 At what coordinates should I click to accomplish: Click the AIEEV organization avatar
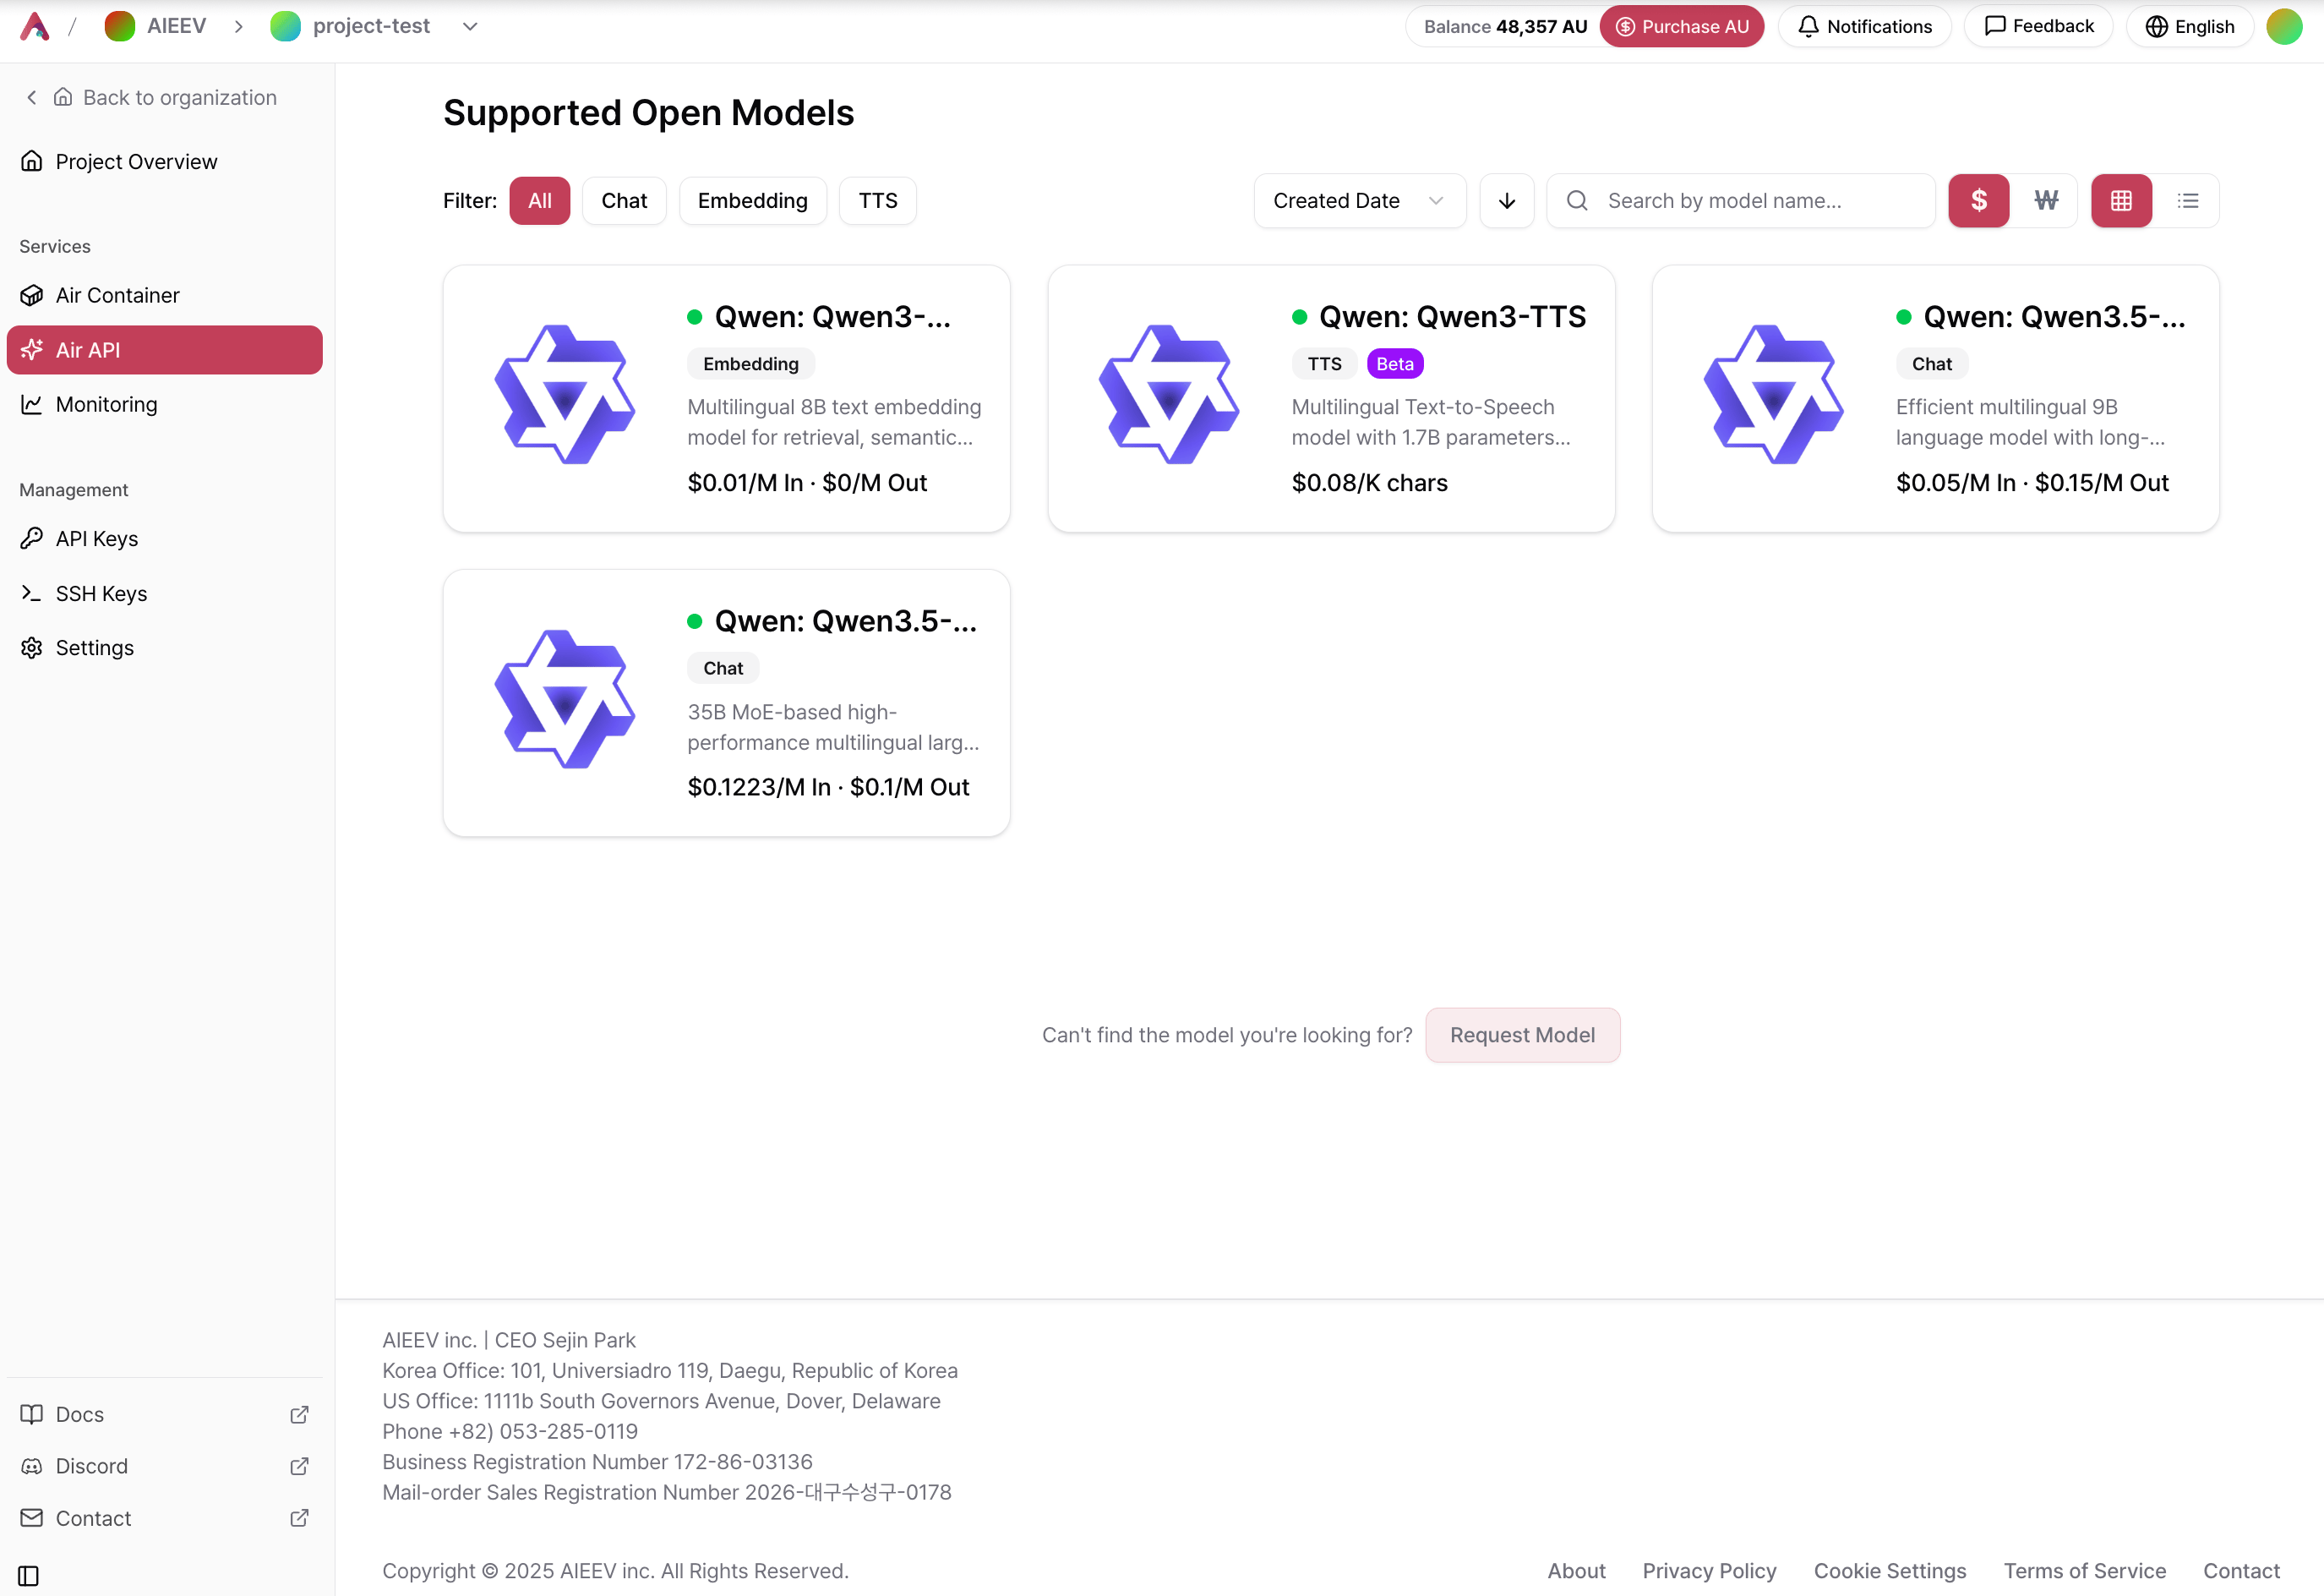[120, 26]
